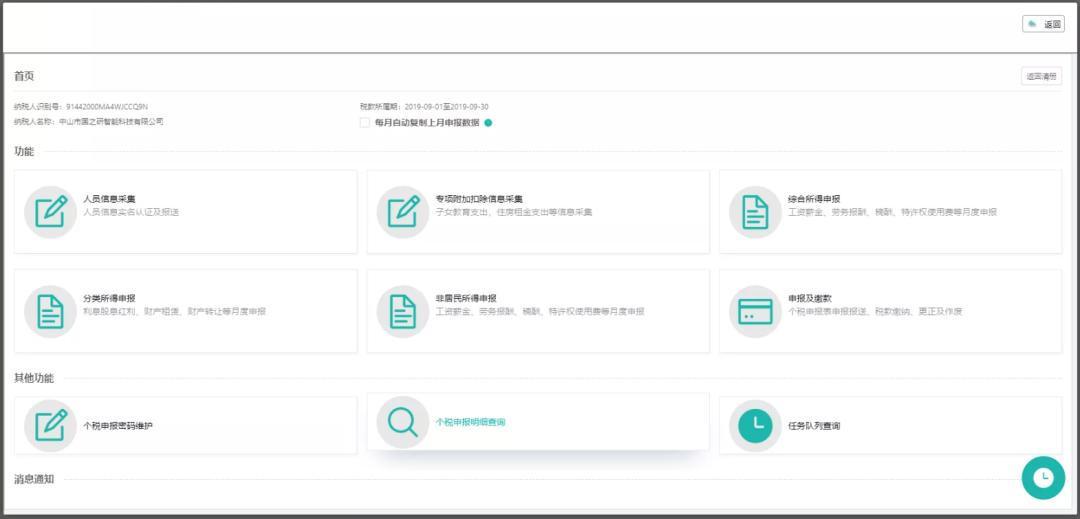Enable 每月自动复制上月申报数据 checkbox
This screenshot has width=1080, height=519.
(x=364, y=123)
